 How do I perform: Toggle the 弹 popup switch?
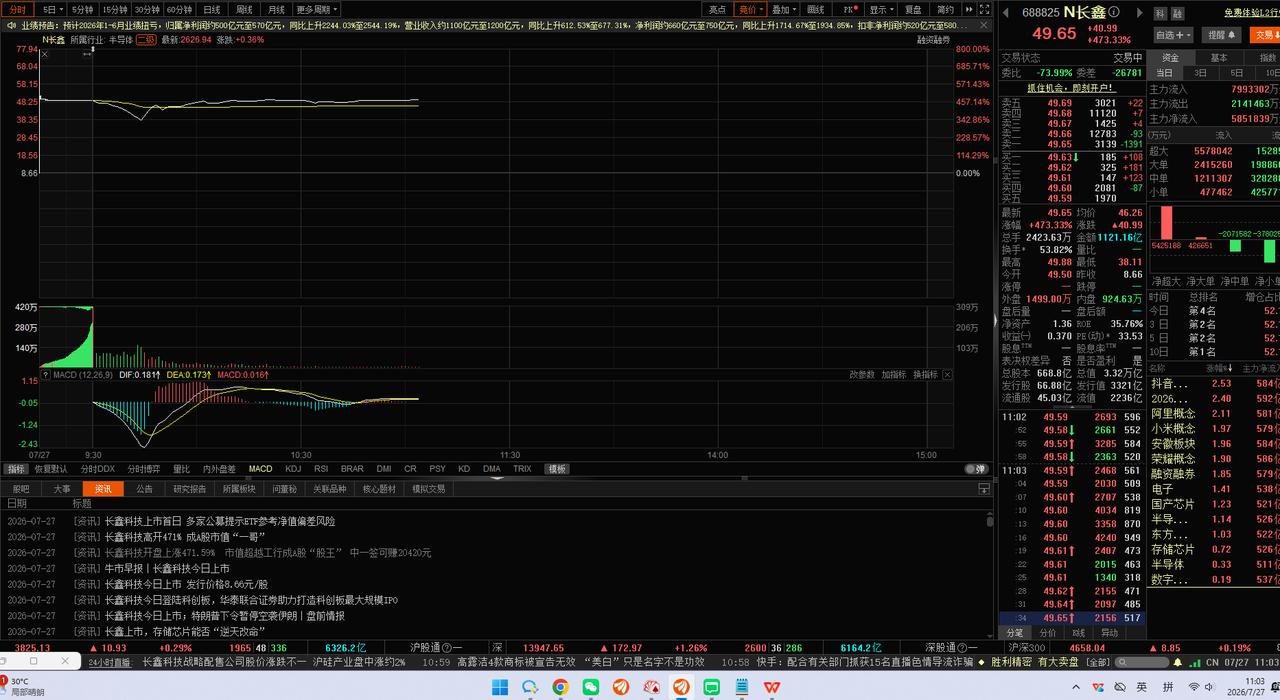pyautogui.click(x=976, y=469)
